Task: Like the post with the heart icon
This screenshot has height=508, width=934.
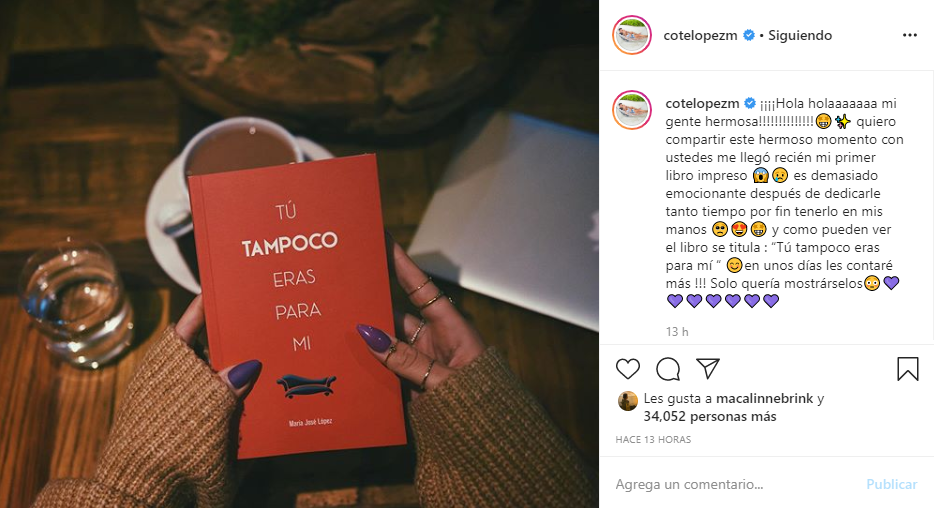Action: click(x=628, y=369)
